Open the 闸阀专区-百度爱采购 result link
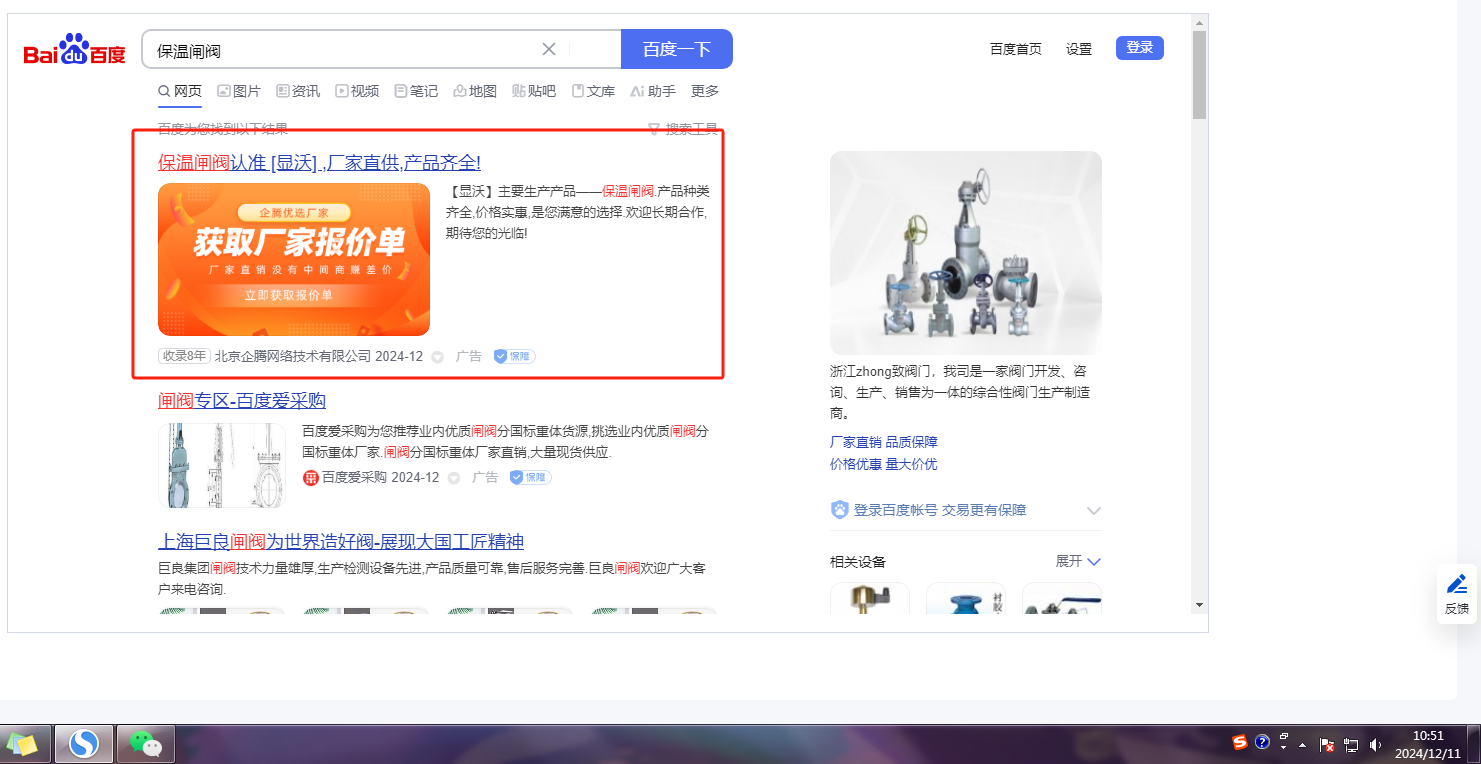Image resolution: width=1481 pixels, height=764 pixels. pos(242,401)
